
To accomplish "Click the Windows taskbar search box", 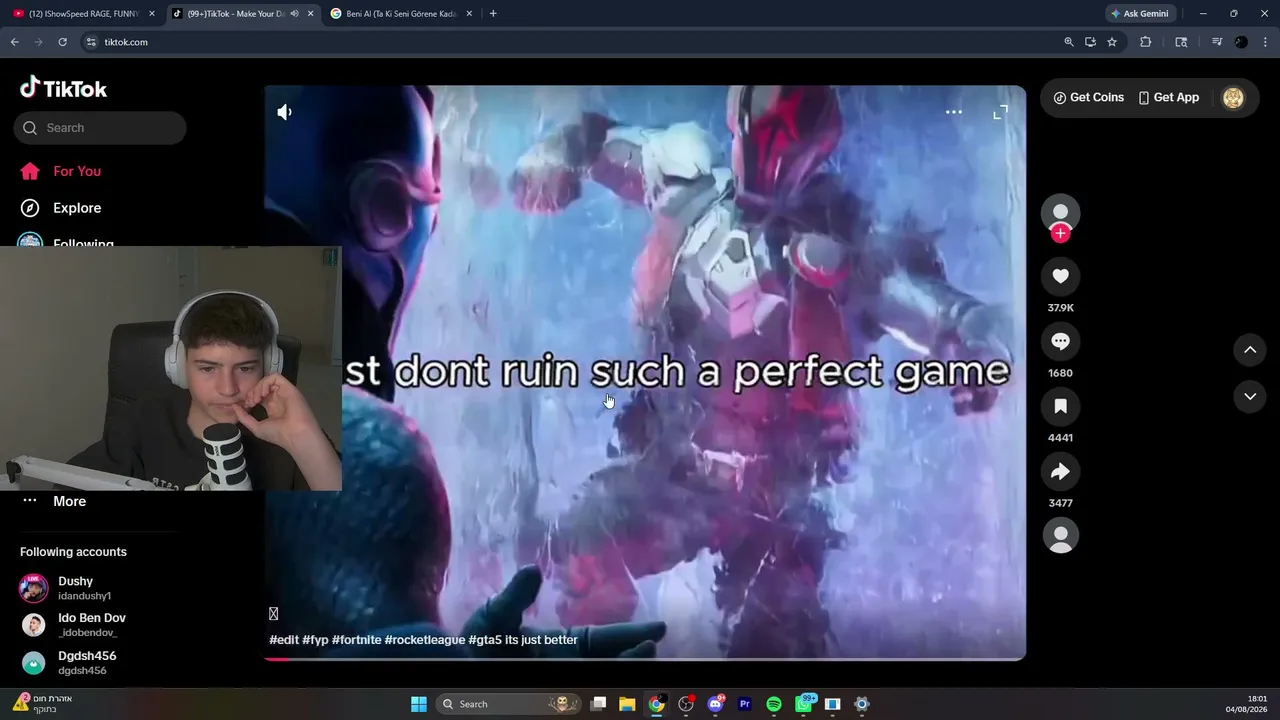I will point(509,704).
